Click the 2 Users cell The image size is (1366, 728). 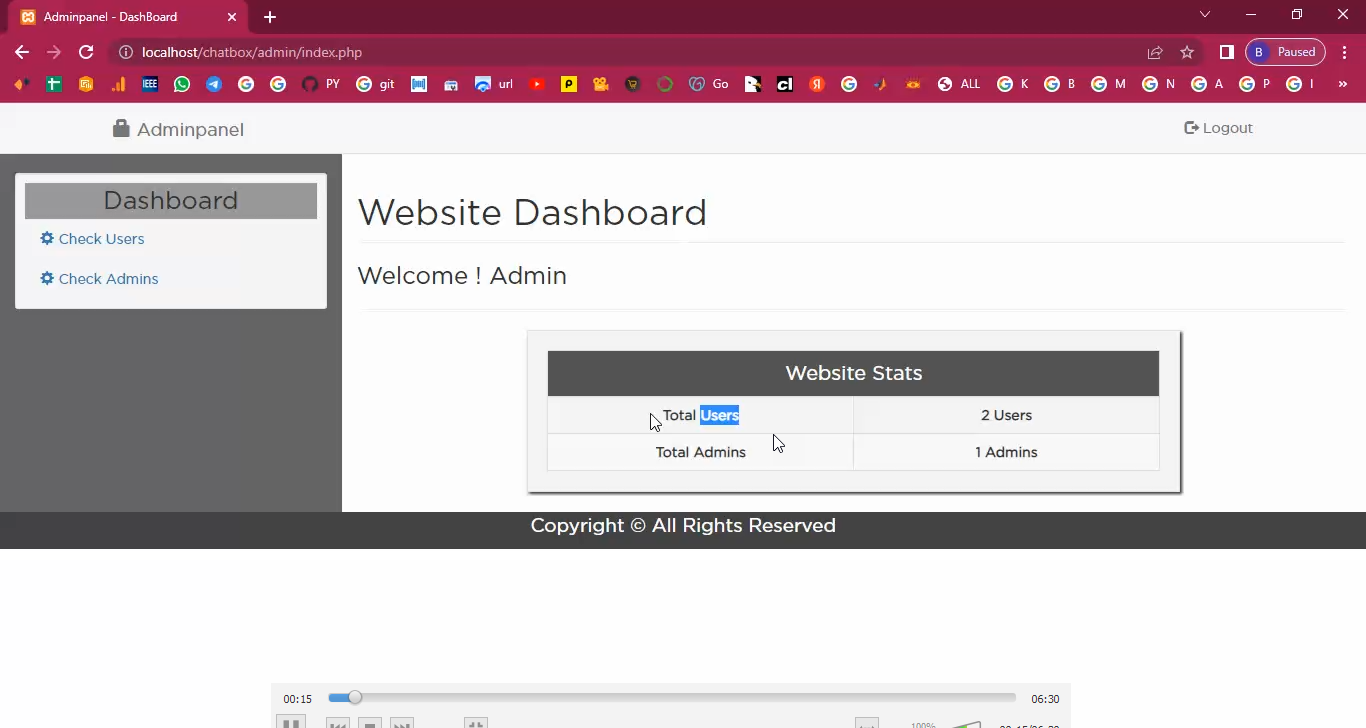pos(1006,415)
